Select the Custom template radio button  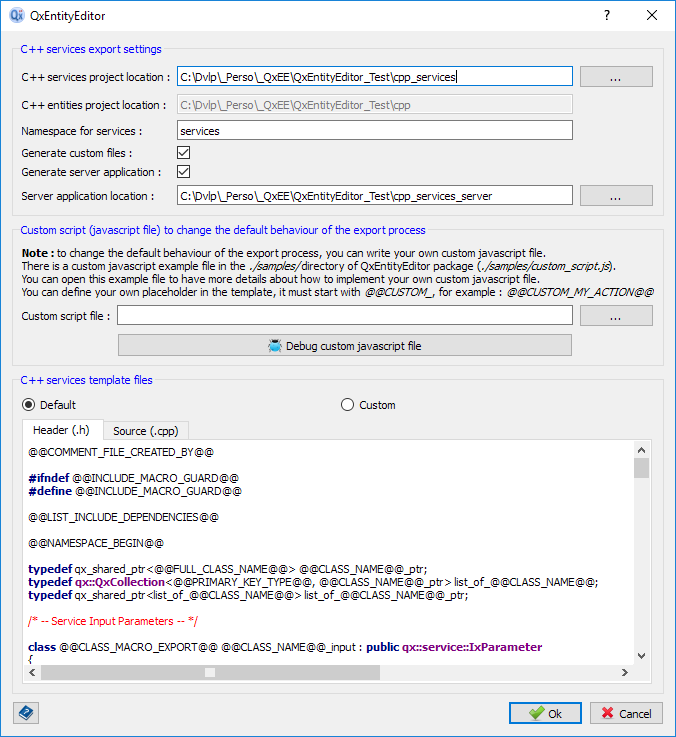tap(348, 405)
